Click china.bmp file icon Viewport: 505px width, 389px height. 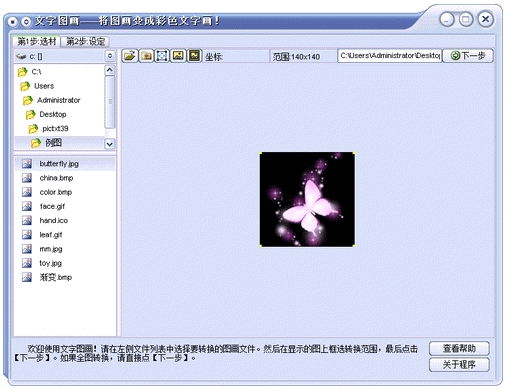point(27,178)
